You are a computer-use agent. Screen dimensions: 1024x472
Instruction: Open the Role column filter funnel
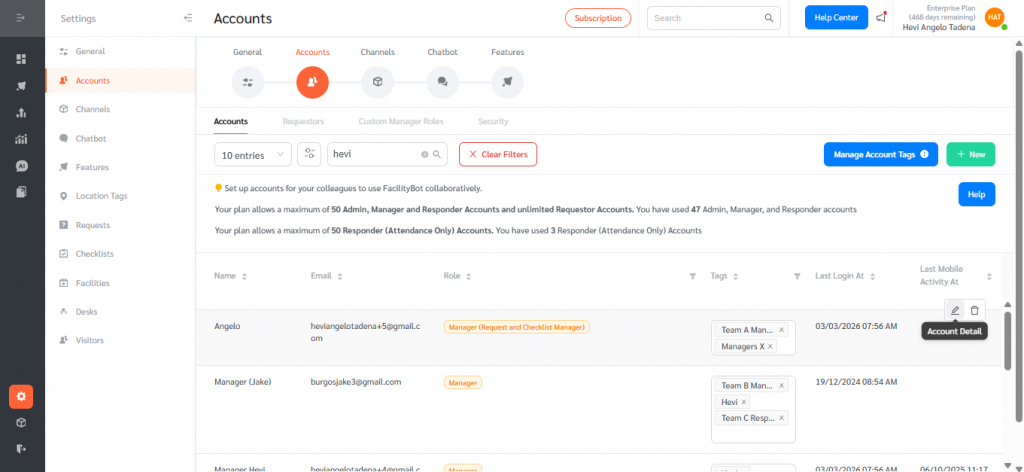point(692,276)
